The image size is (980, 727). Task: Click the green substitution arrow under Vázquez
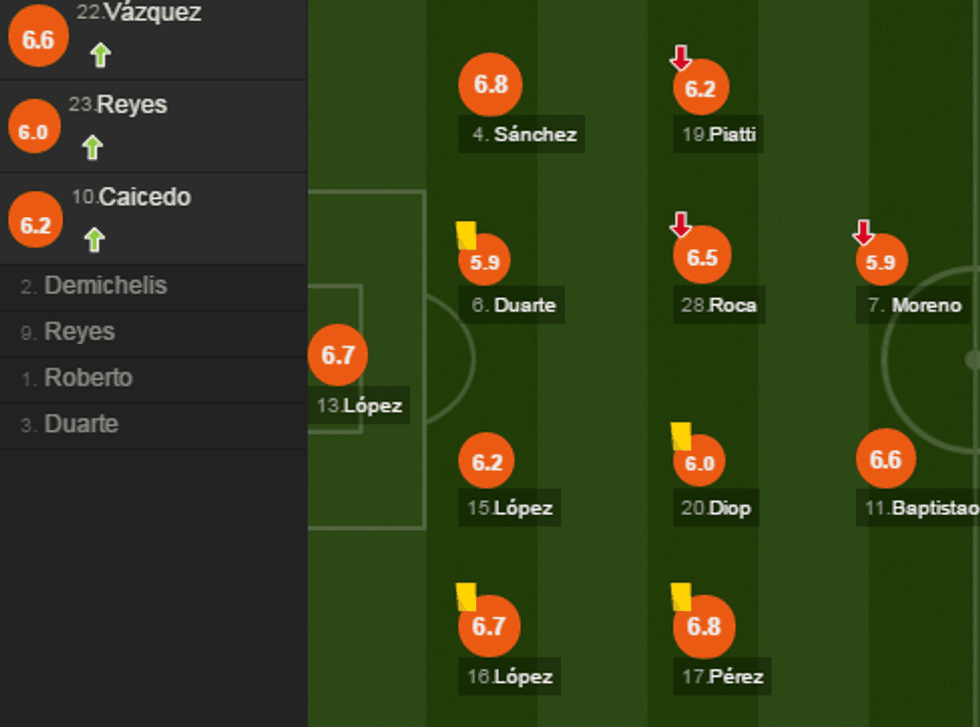point(99,55)
